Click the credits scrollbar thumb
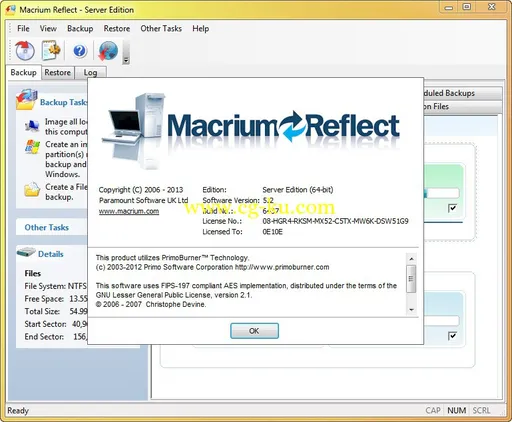This screenshot has width=512, height=422. pyautogui.click(x=411, y=279)
